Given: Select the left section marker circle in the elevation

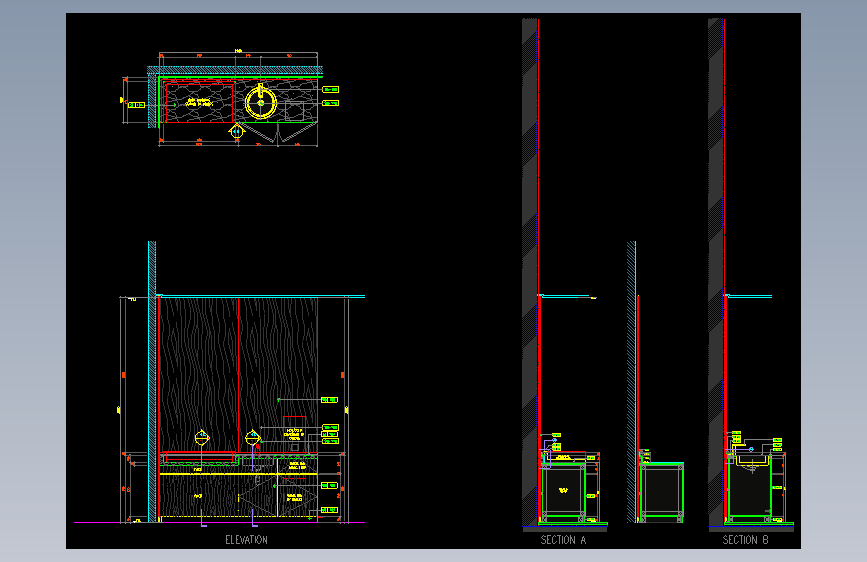Looking at the screenshot, I should click(202, 438).
